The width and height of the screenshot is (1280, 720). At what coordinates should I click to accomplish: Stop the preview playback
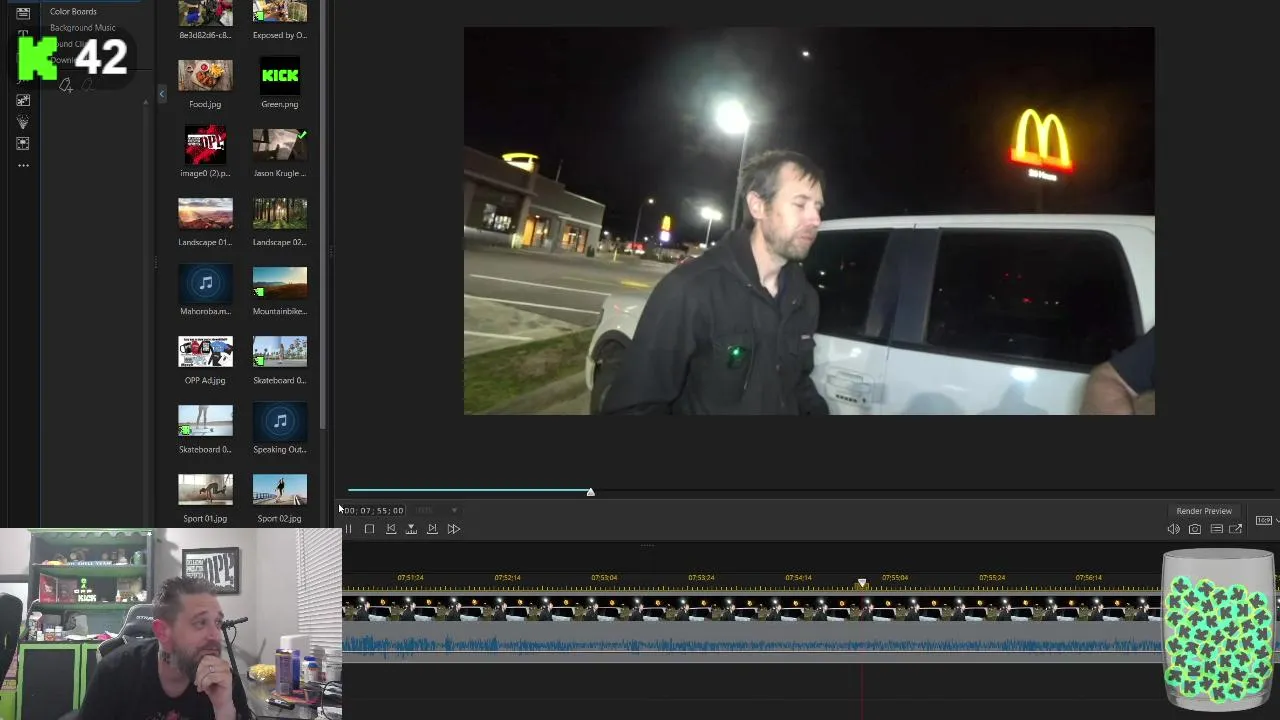(369, 529)
